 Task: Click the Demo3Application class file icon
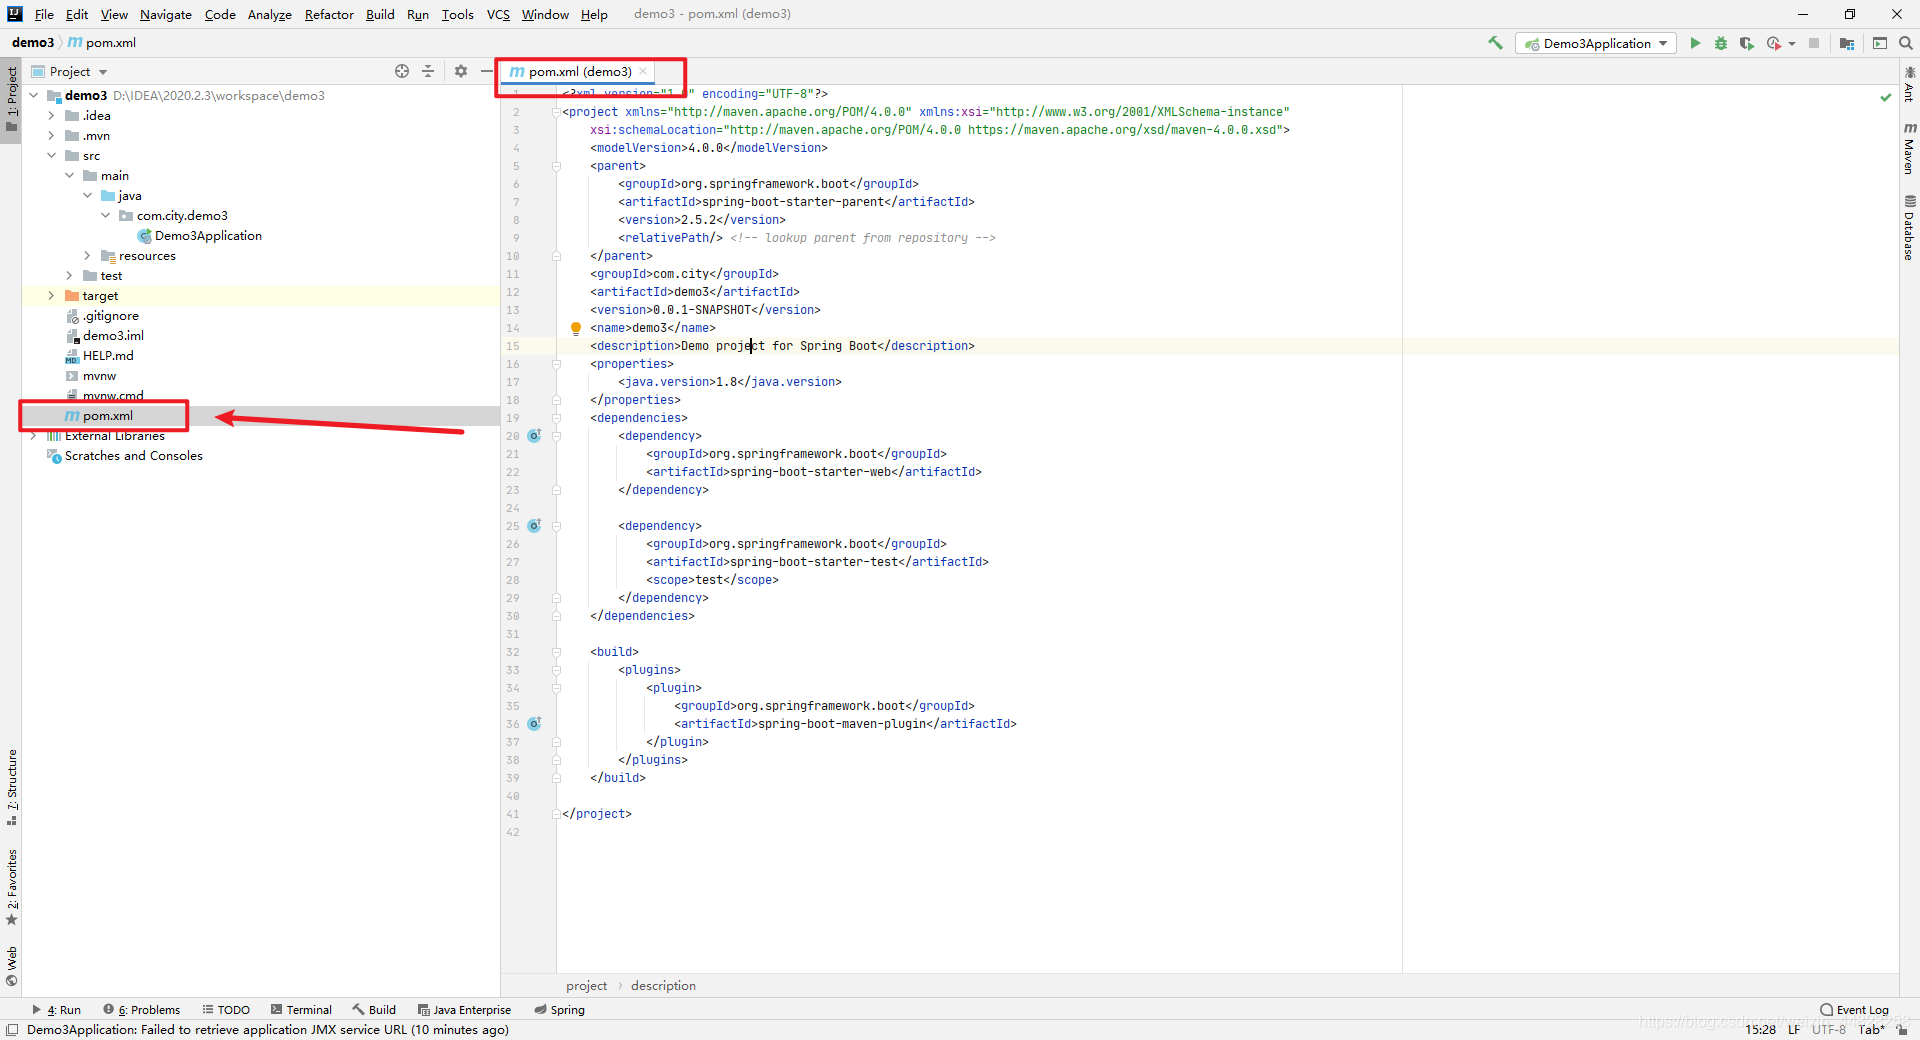click(x=144, y=236)
